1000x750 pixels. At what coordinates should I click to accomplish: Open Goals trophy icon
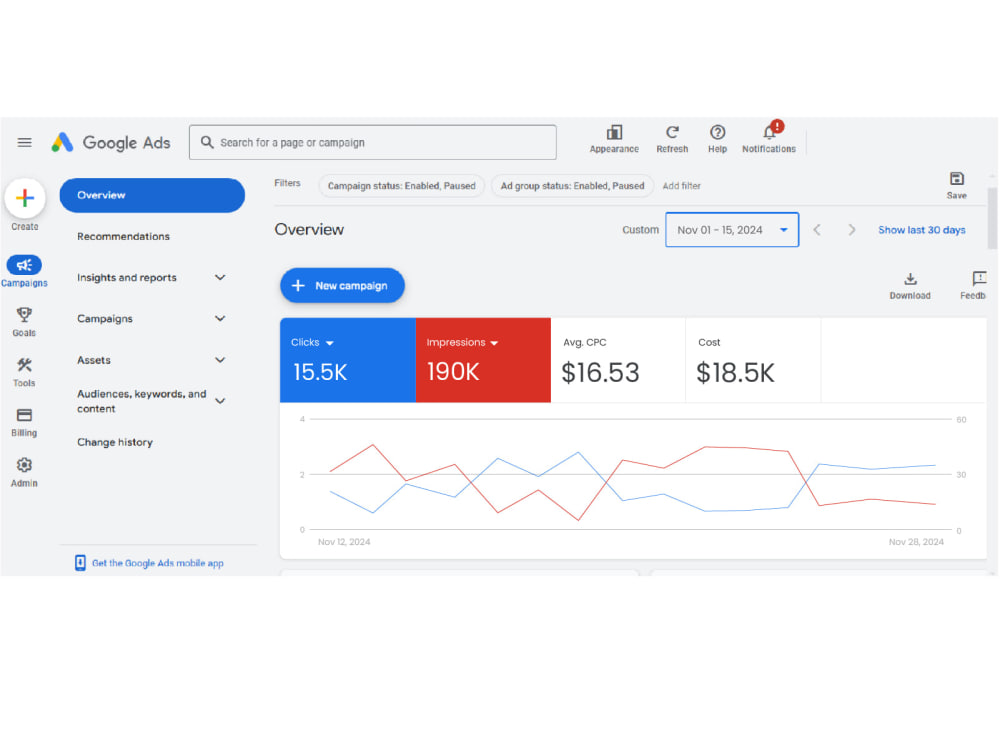24,314
